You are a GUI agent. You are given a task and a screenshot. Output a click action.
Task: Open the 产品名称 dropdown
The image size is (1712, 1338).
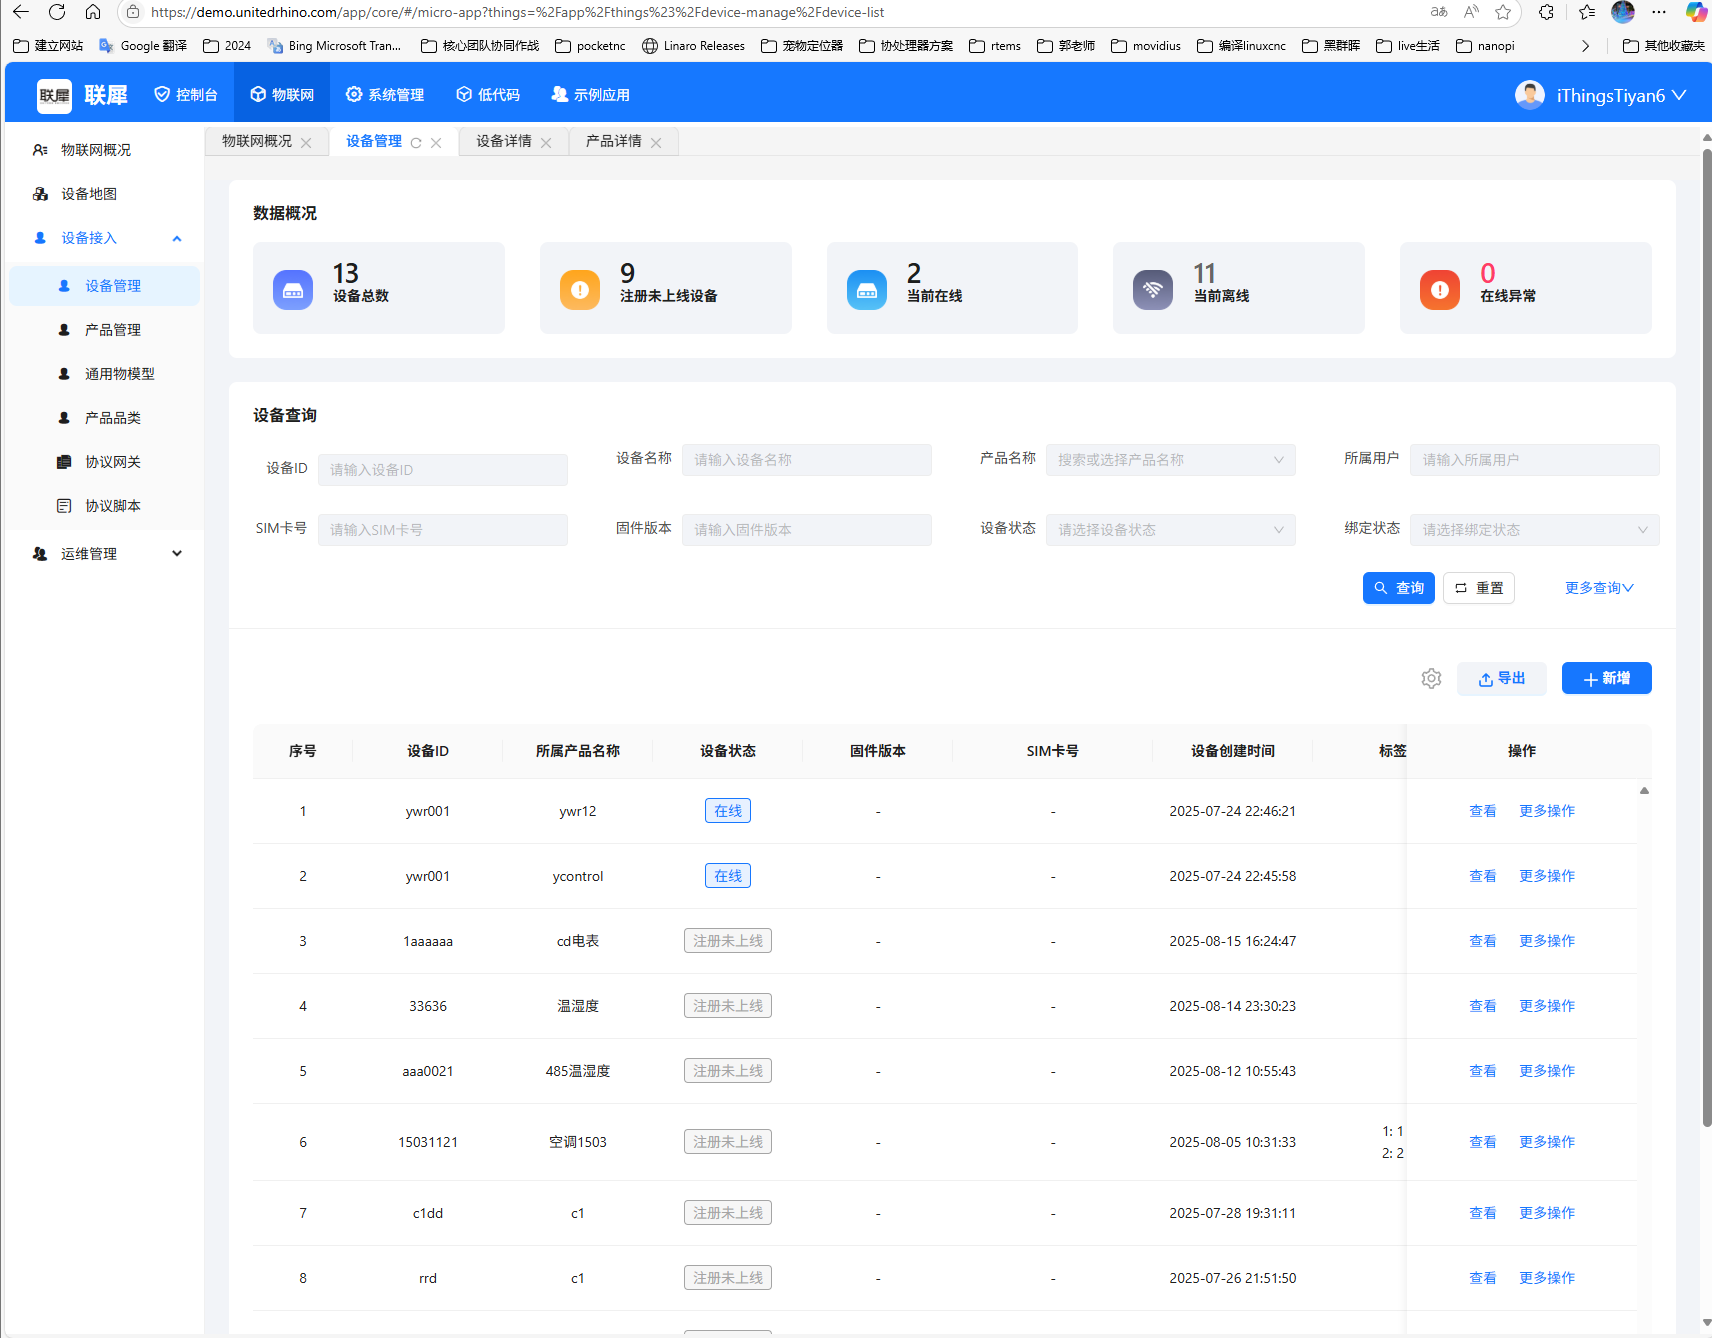point(1170,460)
